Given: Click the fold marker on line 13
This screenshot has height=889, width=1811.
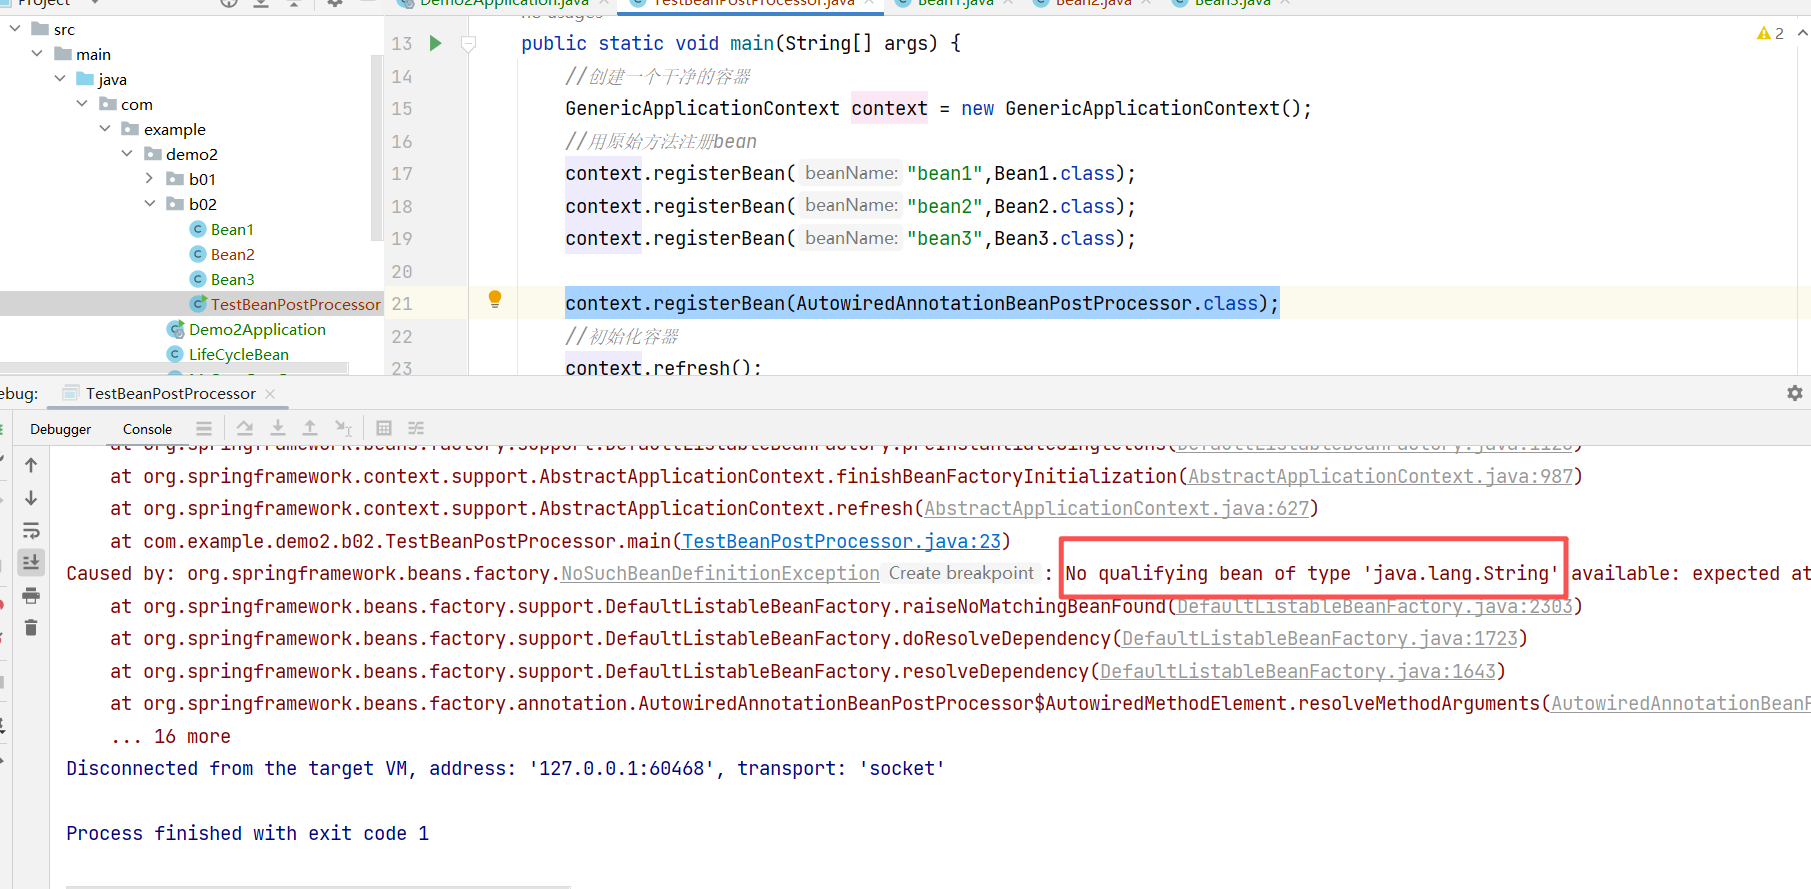Looking at the screenshot, I should 468,44.
